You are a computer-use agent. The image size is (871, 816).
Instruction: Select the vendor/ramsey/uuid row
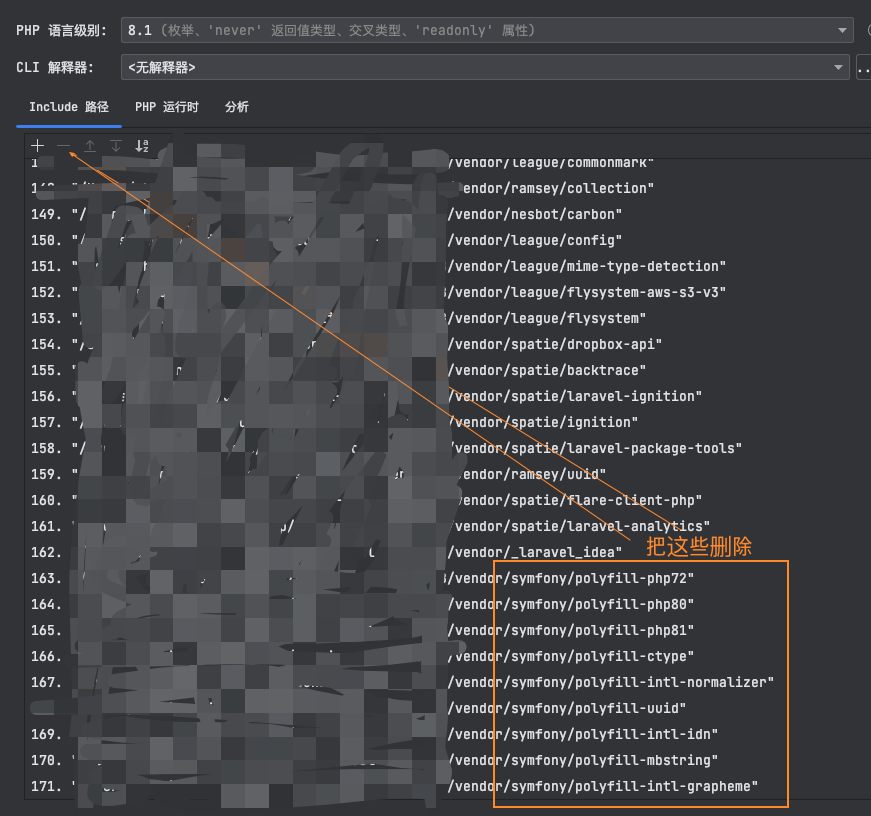coord(448,474)
